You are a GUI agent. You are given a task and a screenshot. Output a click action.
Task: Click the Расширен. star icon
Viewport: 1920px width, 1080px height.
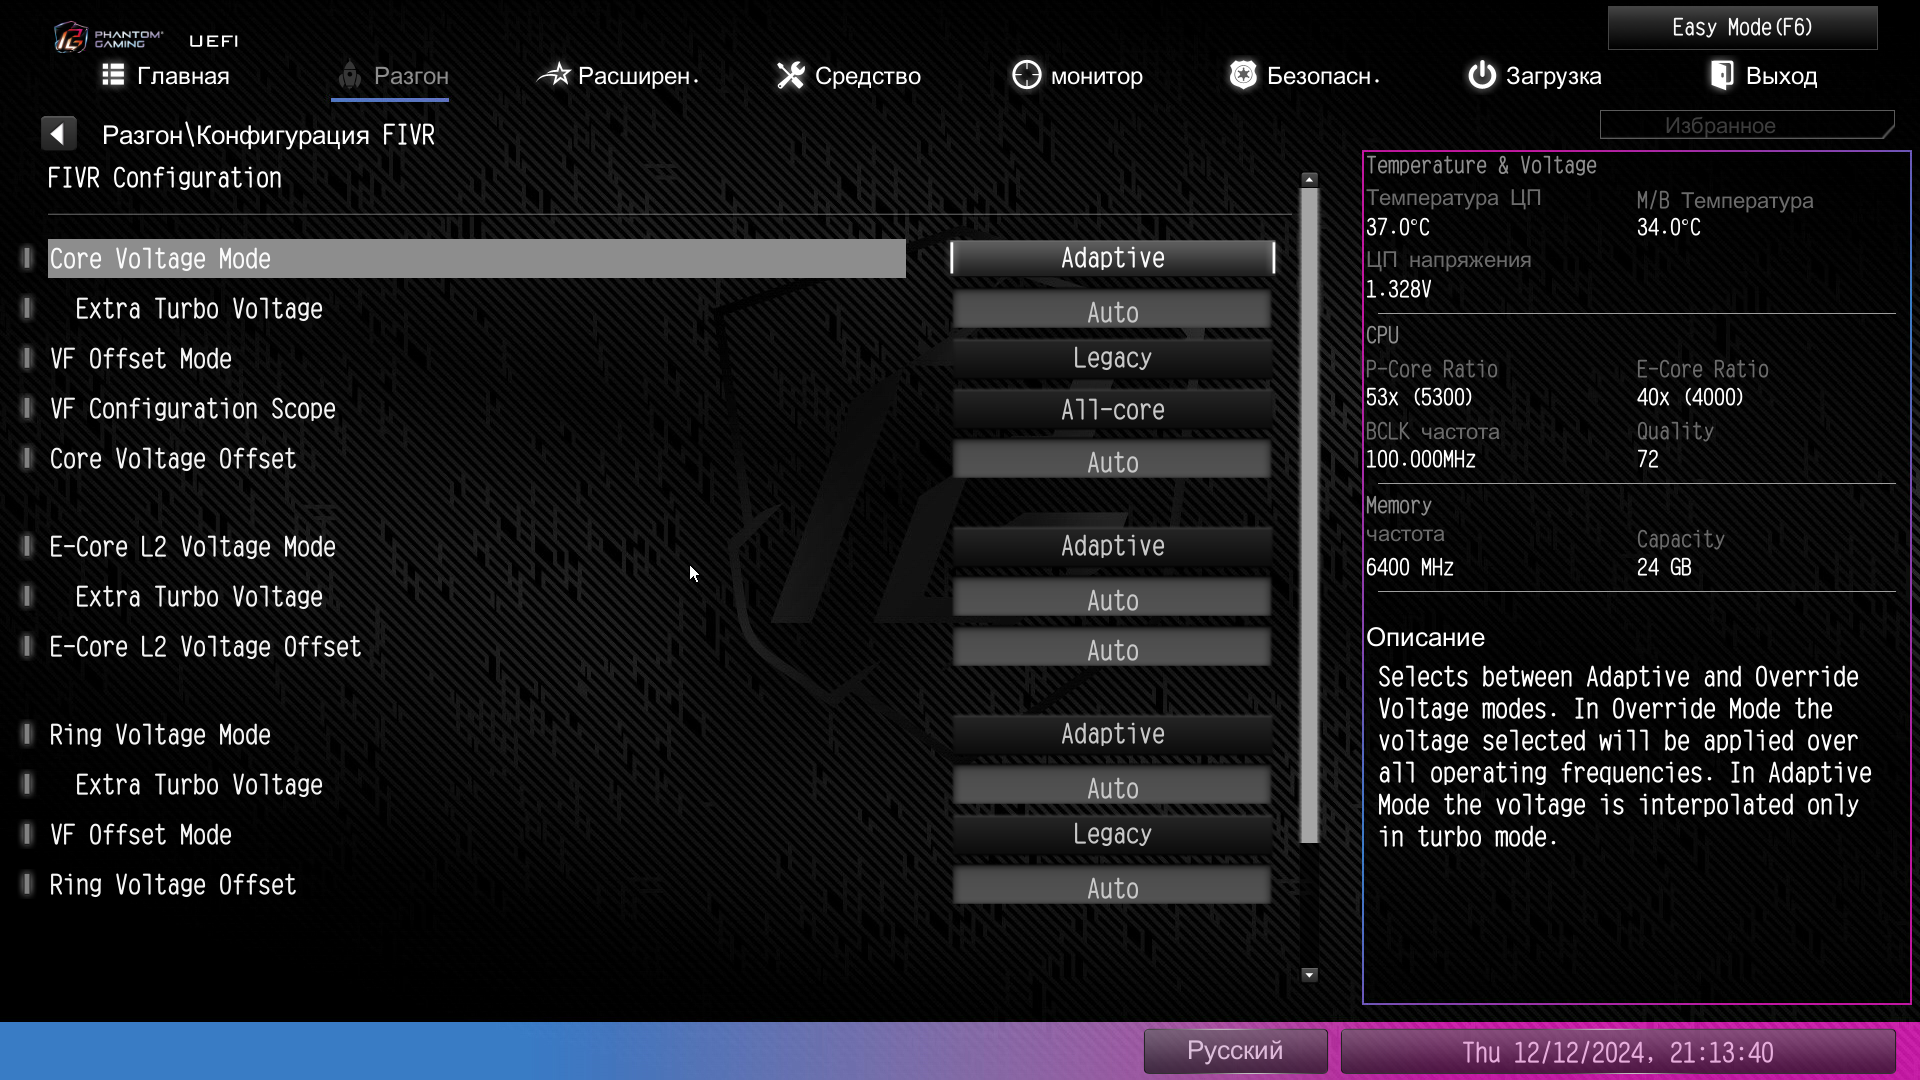click(x=554, y=75)
